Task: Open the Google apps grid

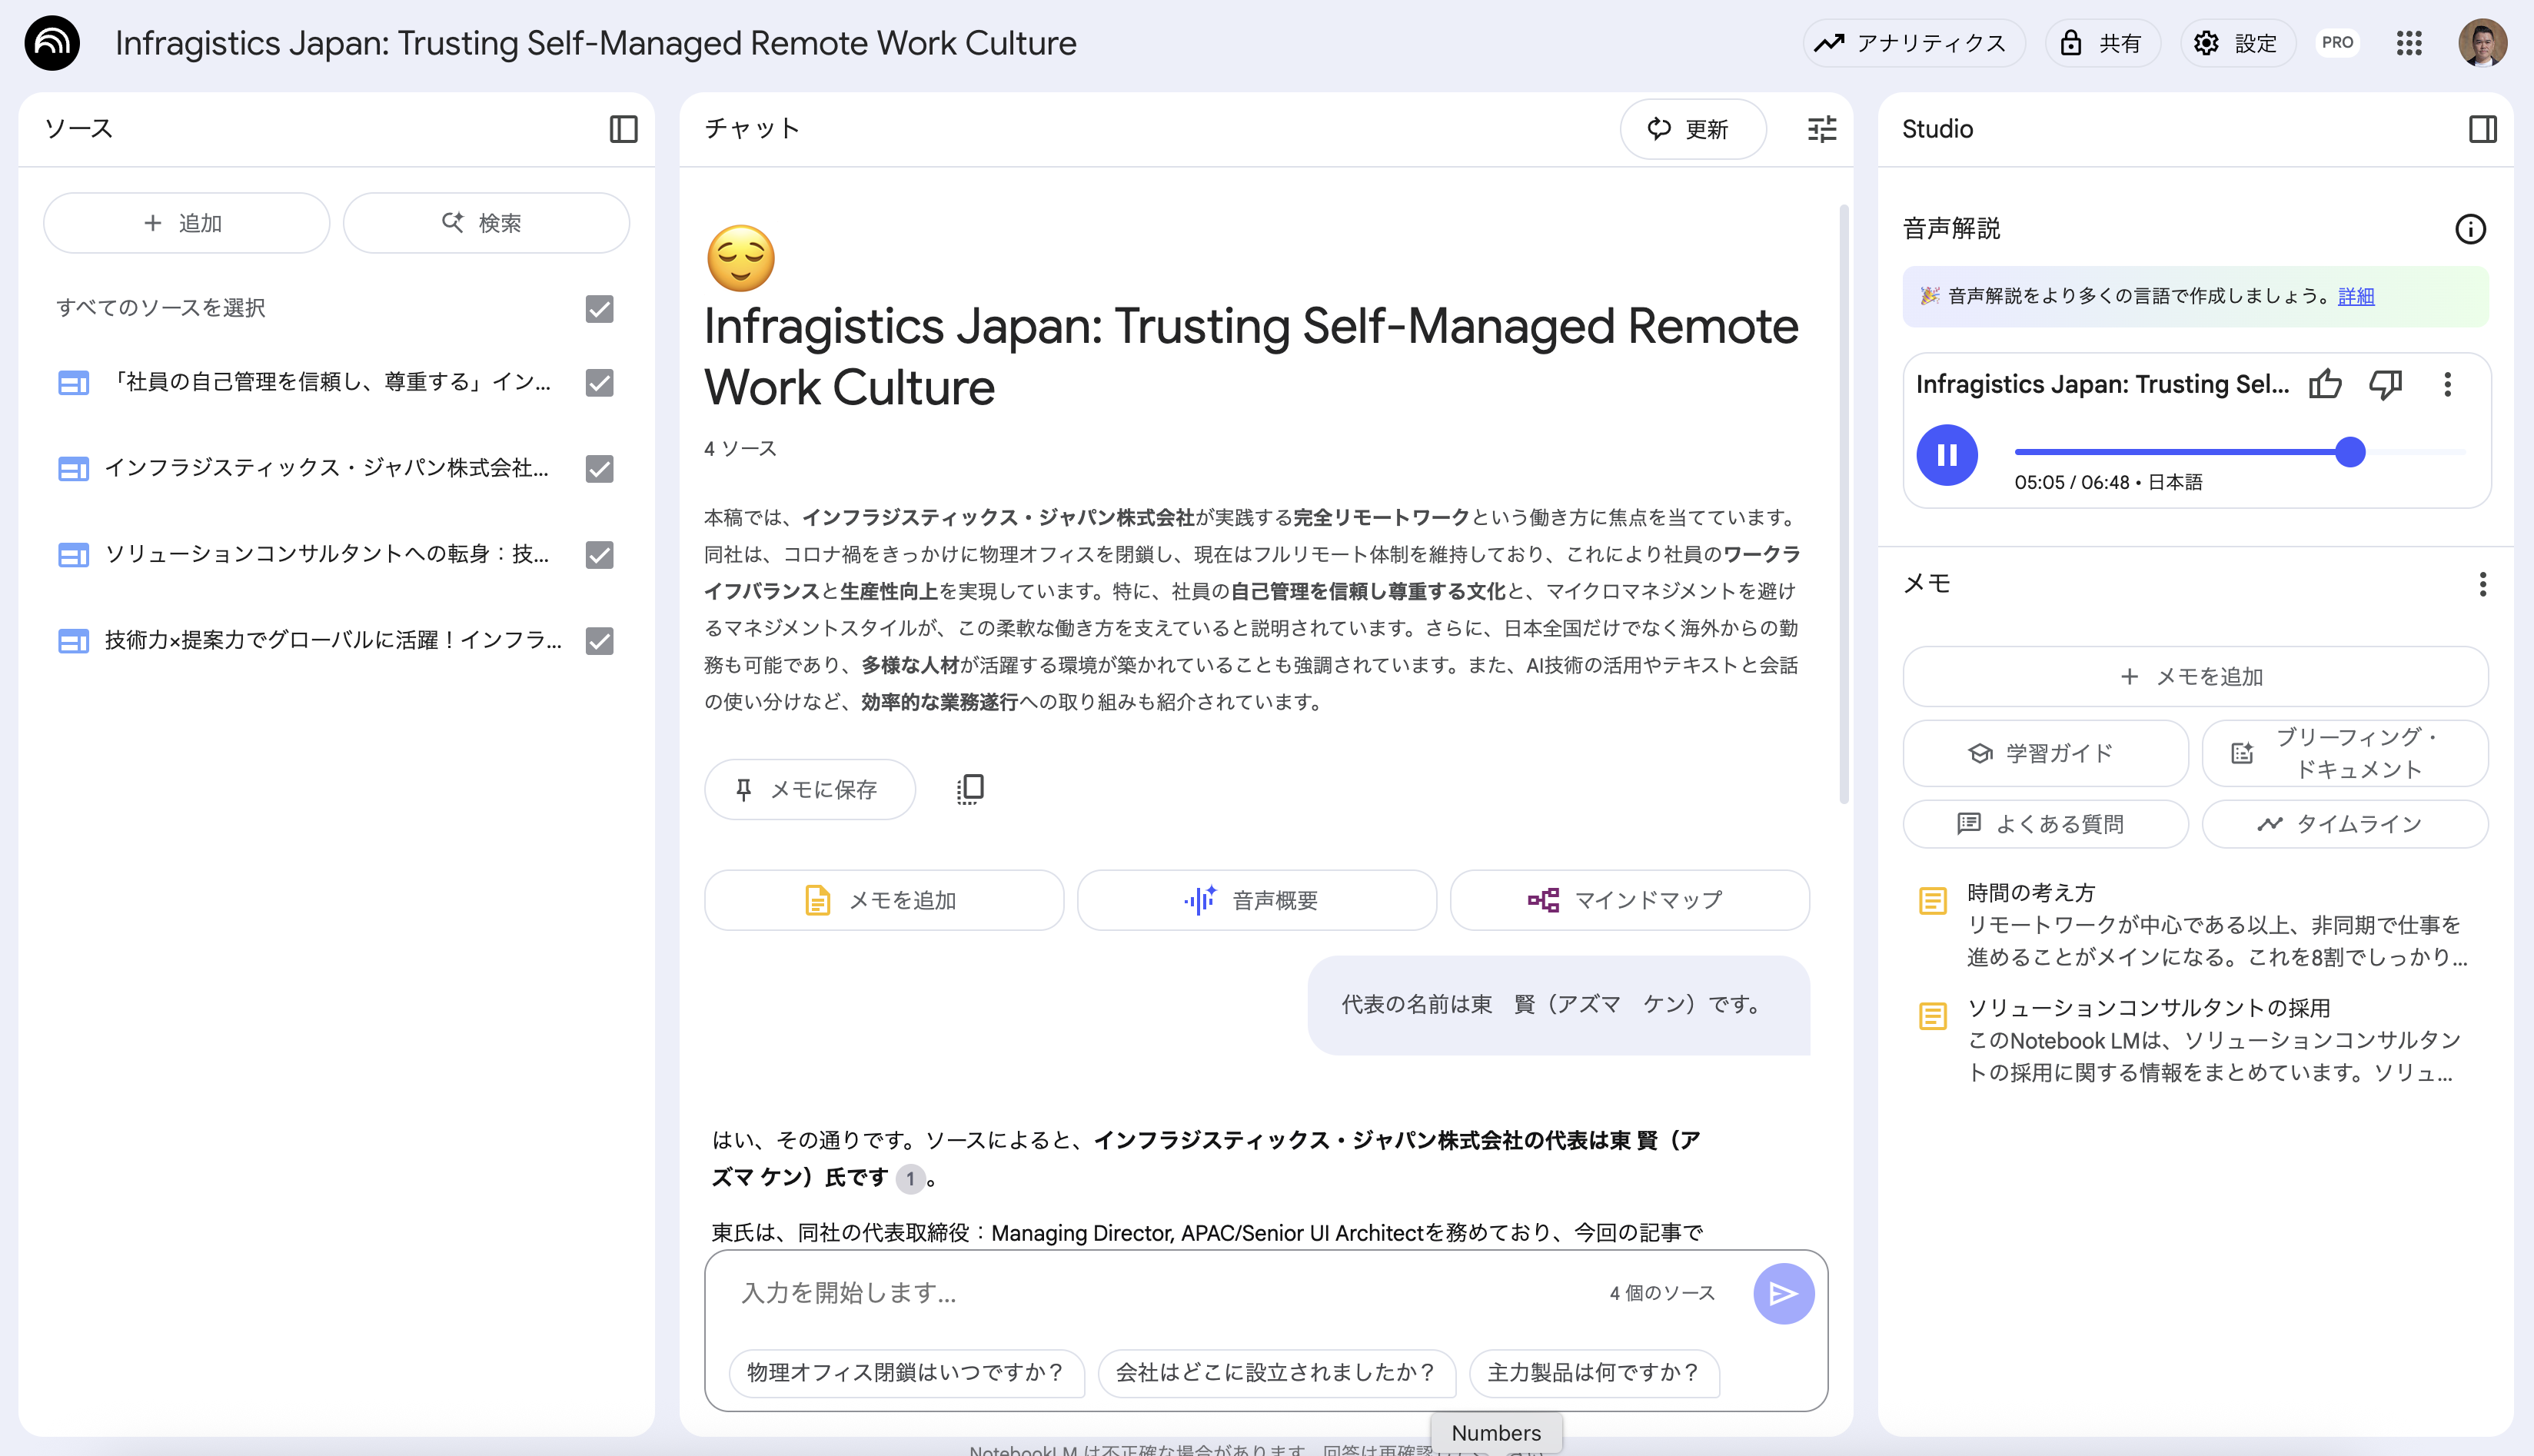Action: [2410, 43]
